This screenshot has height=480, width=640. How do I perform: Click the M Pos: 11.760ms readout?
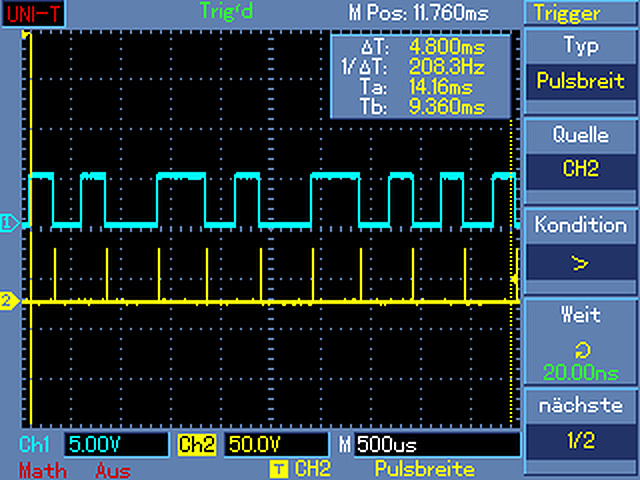[419, 13]
